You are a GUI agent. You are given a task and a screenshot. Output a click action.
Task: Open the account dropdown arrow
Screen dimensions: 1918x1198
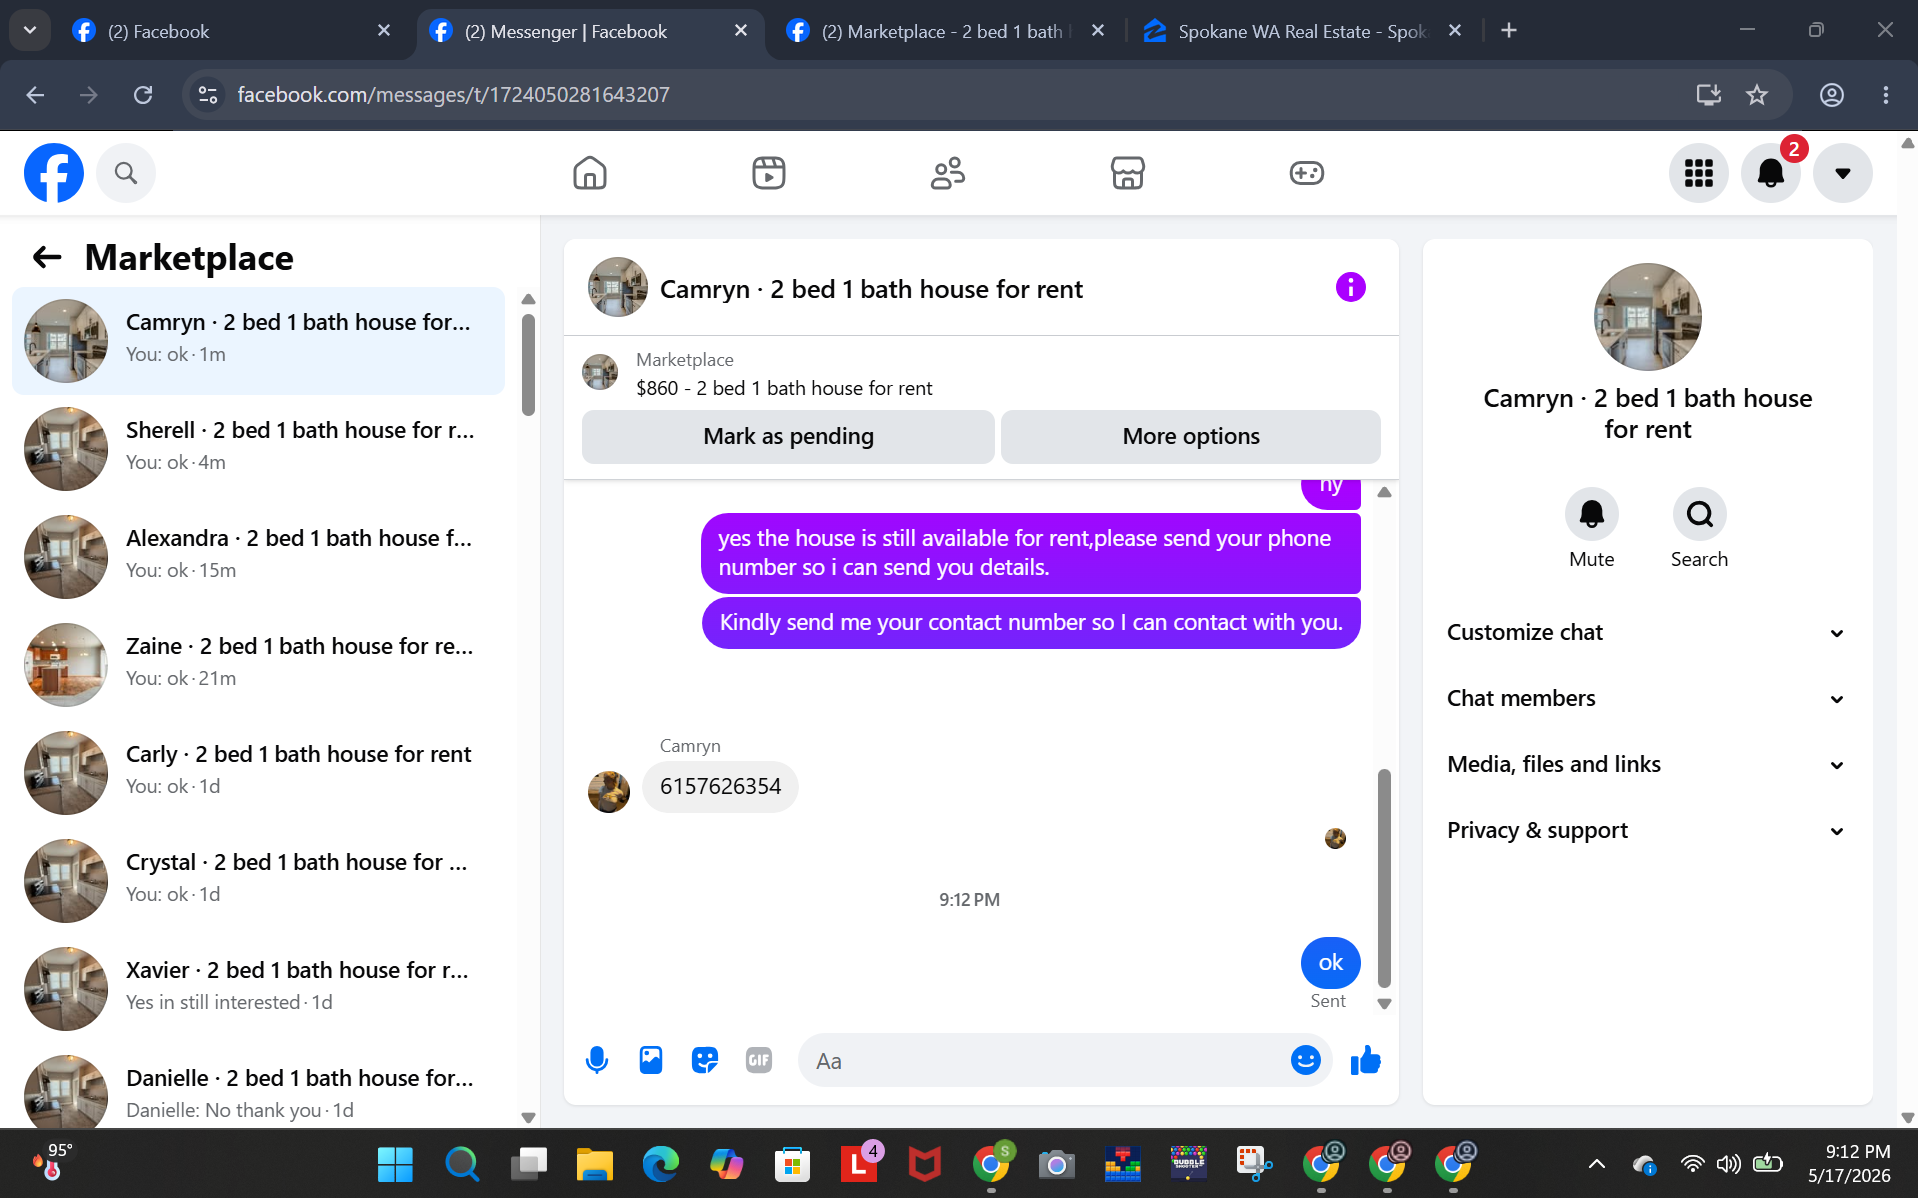(x=1843, y=173)
